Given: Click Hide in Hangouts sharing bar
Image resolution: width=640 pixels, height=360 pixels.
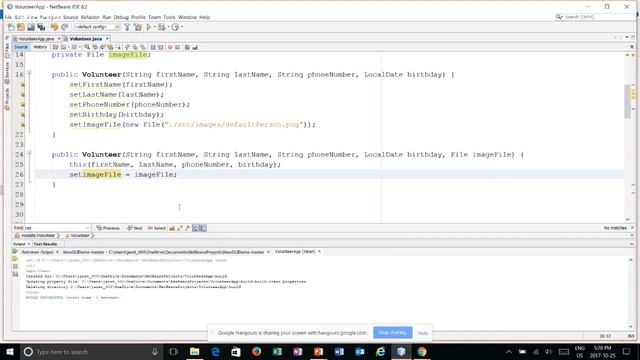Looking at the screenshot, I should (x=422, y=333).
